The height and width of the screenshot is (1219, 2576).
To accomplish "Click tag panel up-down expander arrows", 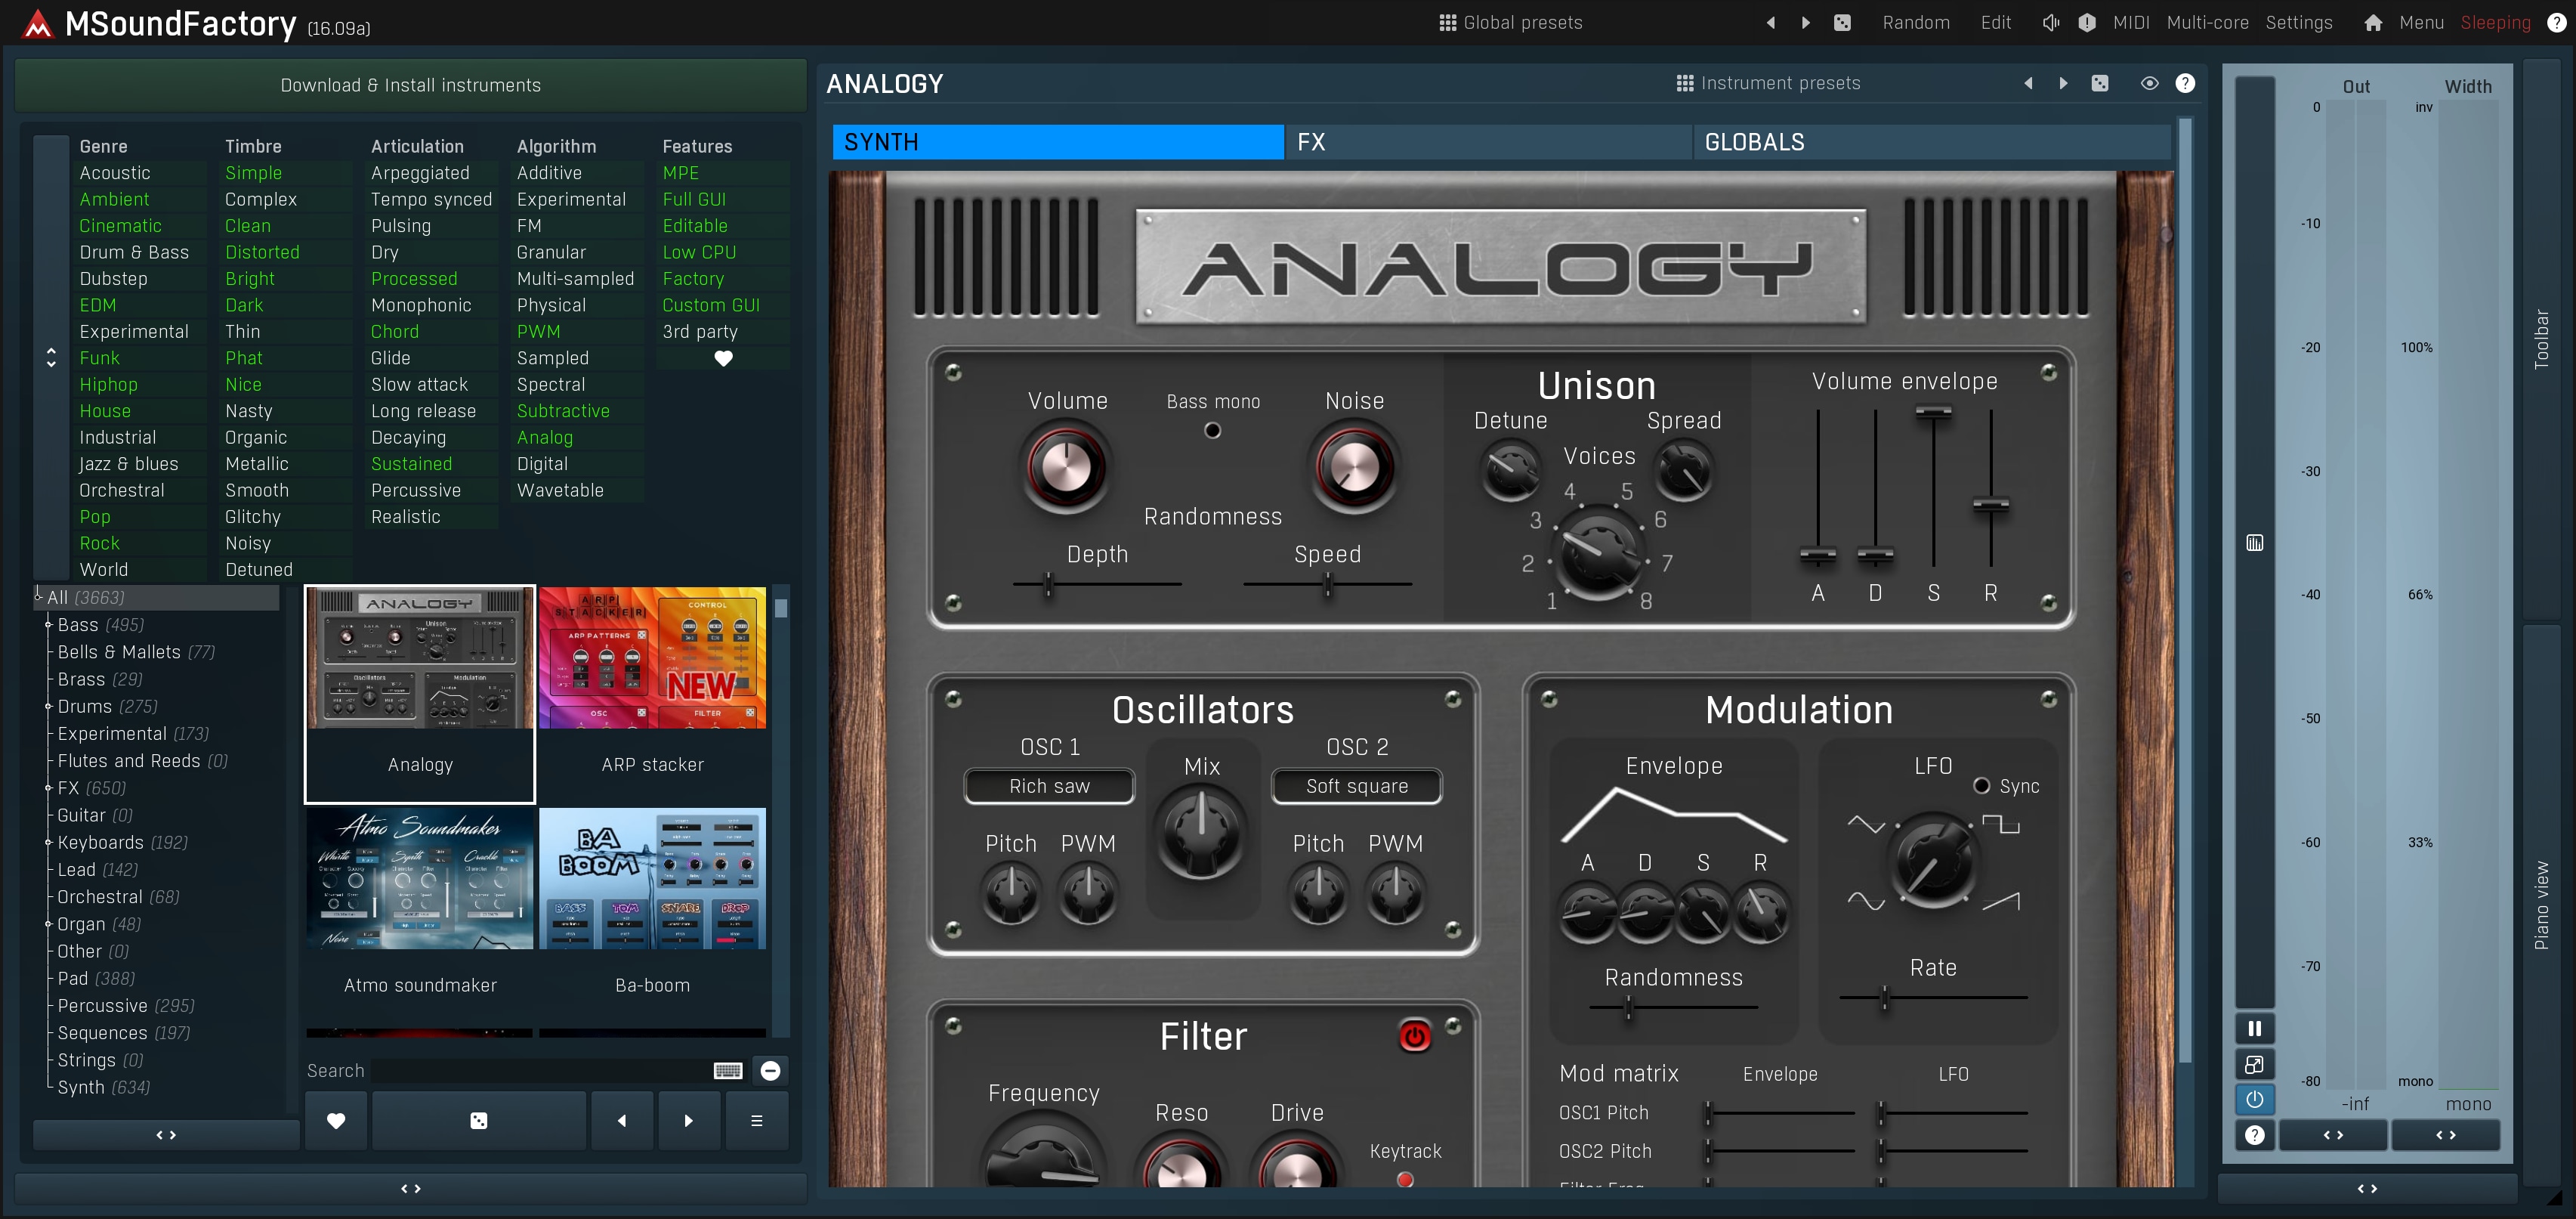I will (51, 358).
